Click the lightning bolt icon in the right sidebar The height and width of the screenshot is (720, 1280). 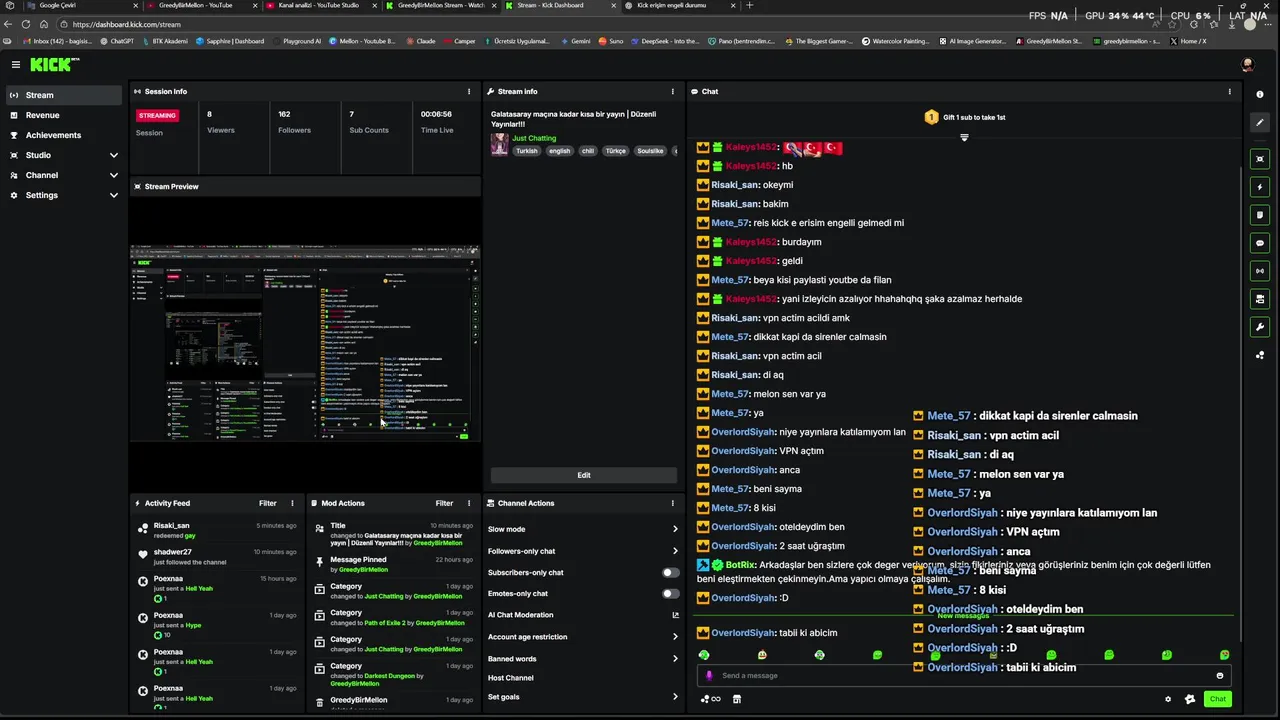1259,187
